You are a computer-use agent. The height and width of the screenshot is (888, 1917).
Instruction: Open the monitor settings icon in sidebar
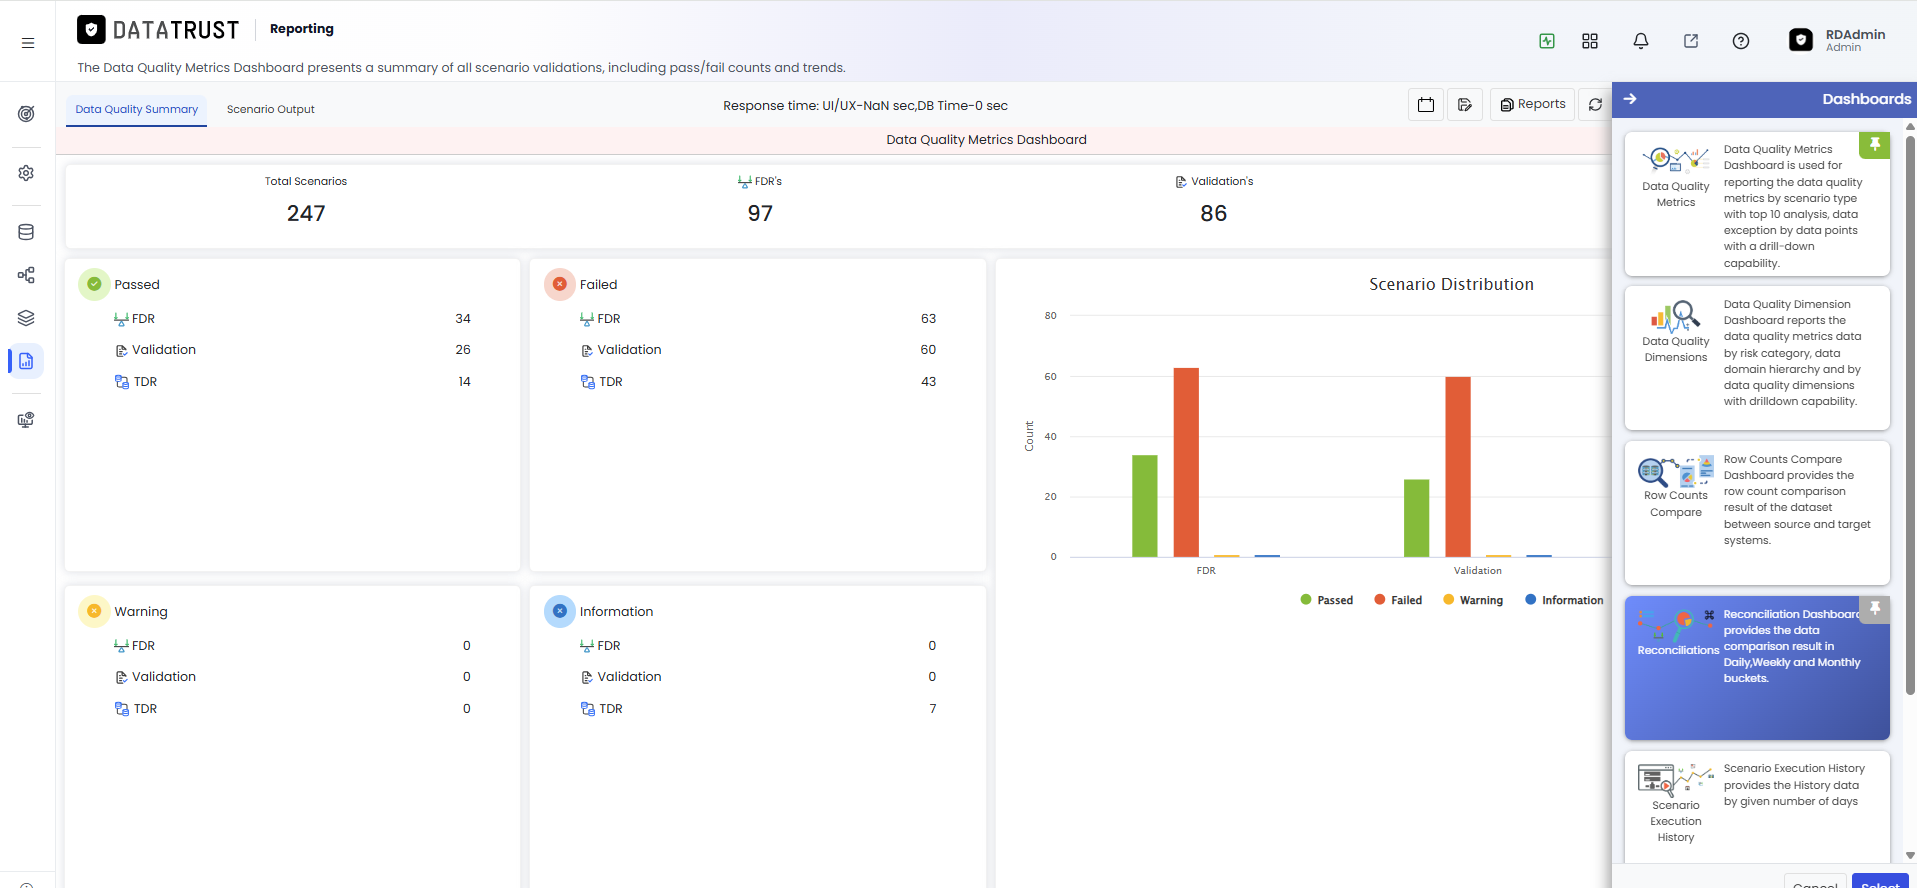coord(26,420)
